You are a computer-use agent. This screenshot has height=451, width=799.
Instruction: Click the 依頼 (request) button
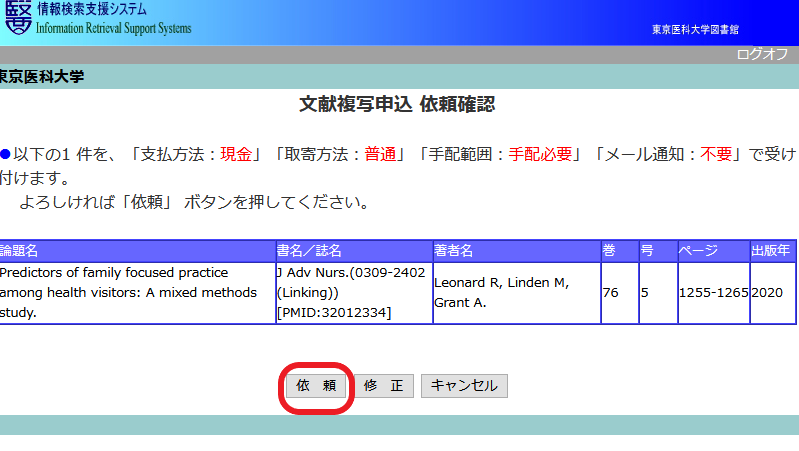click(x=316, y=386)
